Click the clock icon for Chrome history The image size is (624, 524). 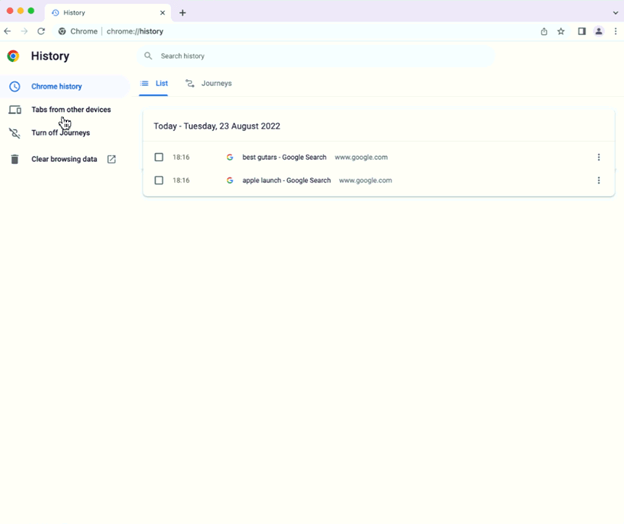[15, 86]
